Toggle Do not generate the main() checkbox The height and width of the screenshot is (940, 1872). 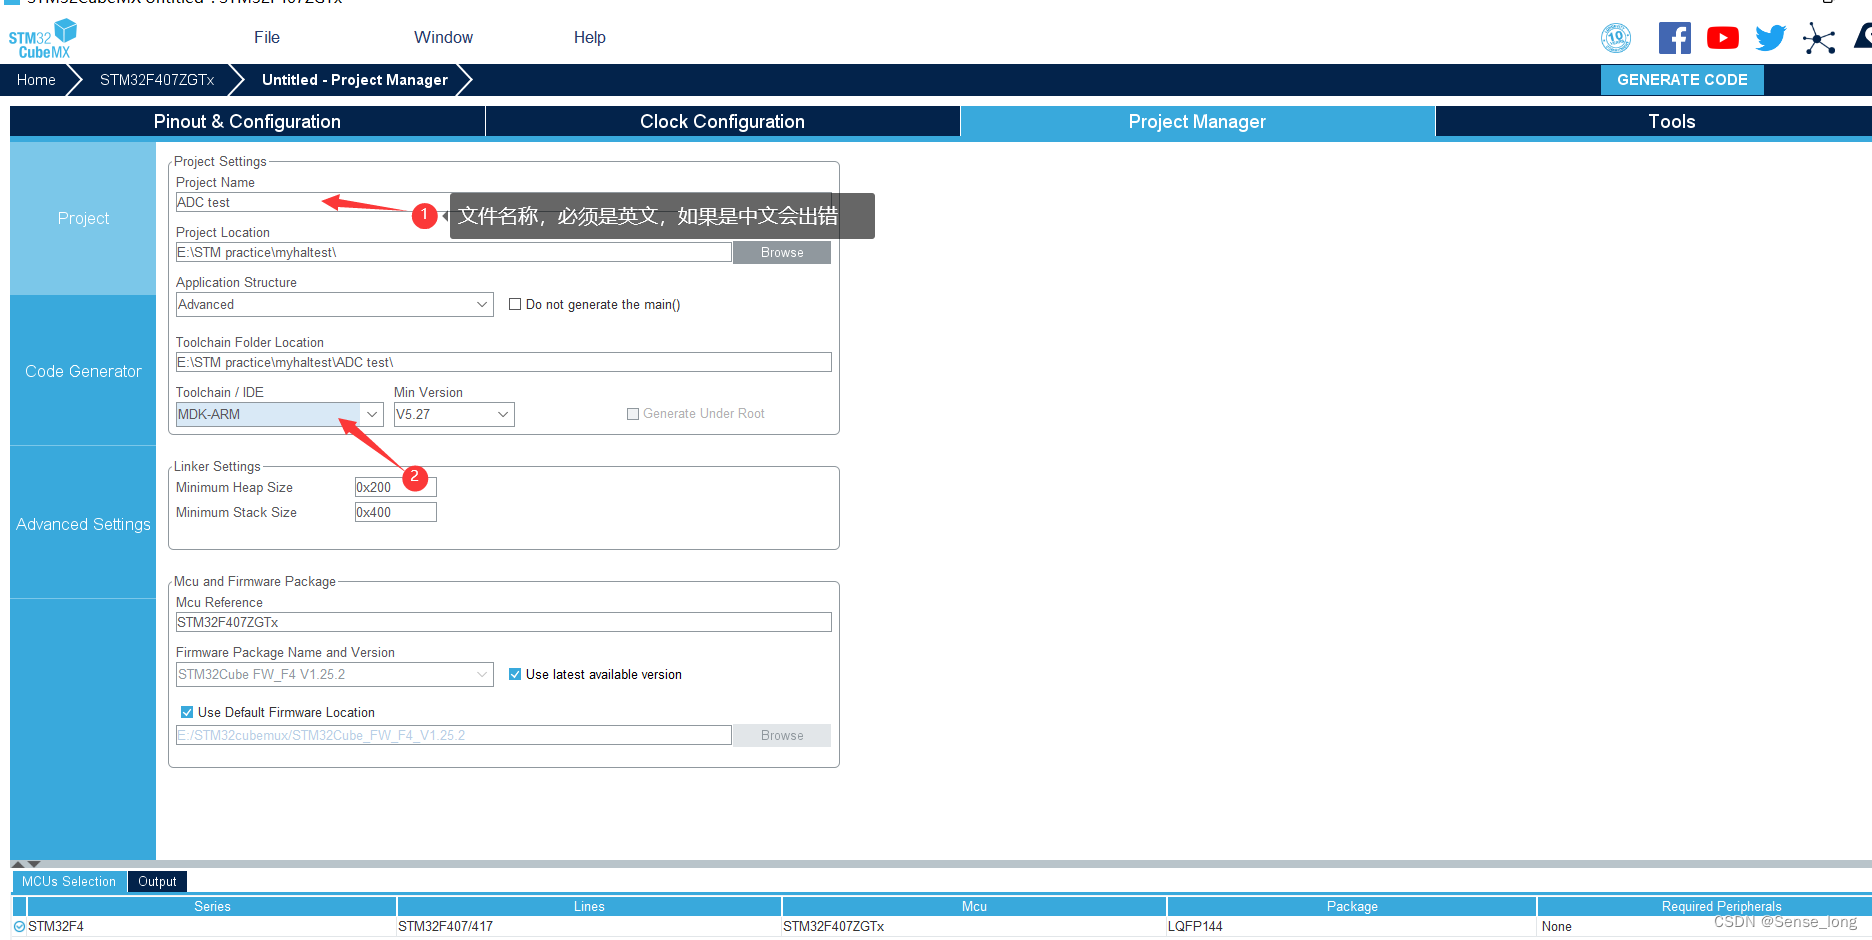tap(515, 304)
